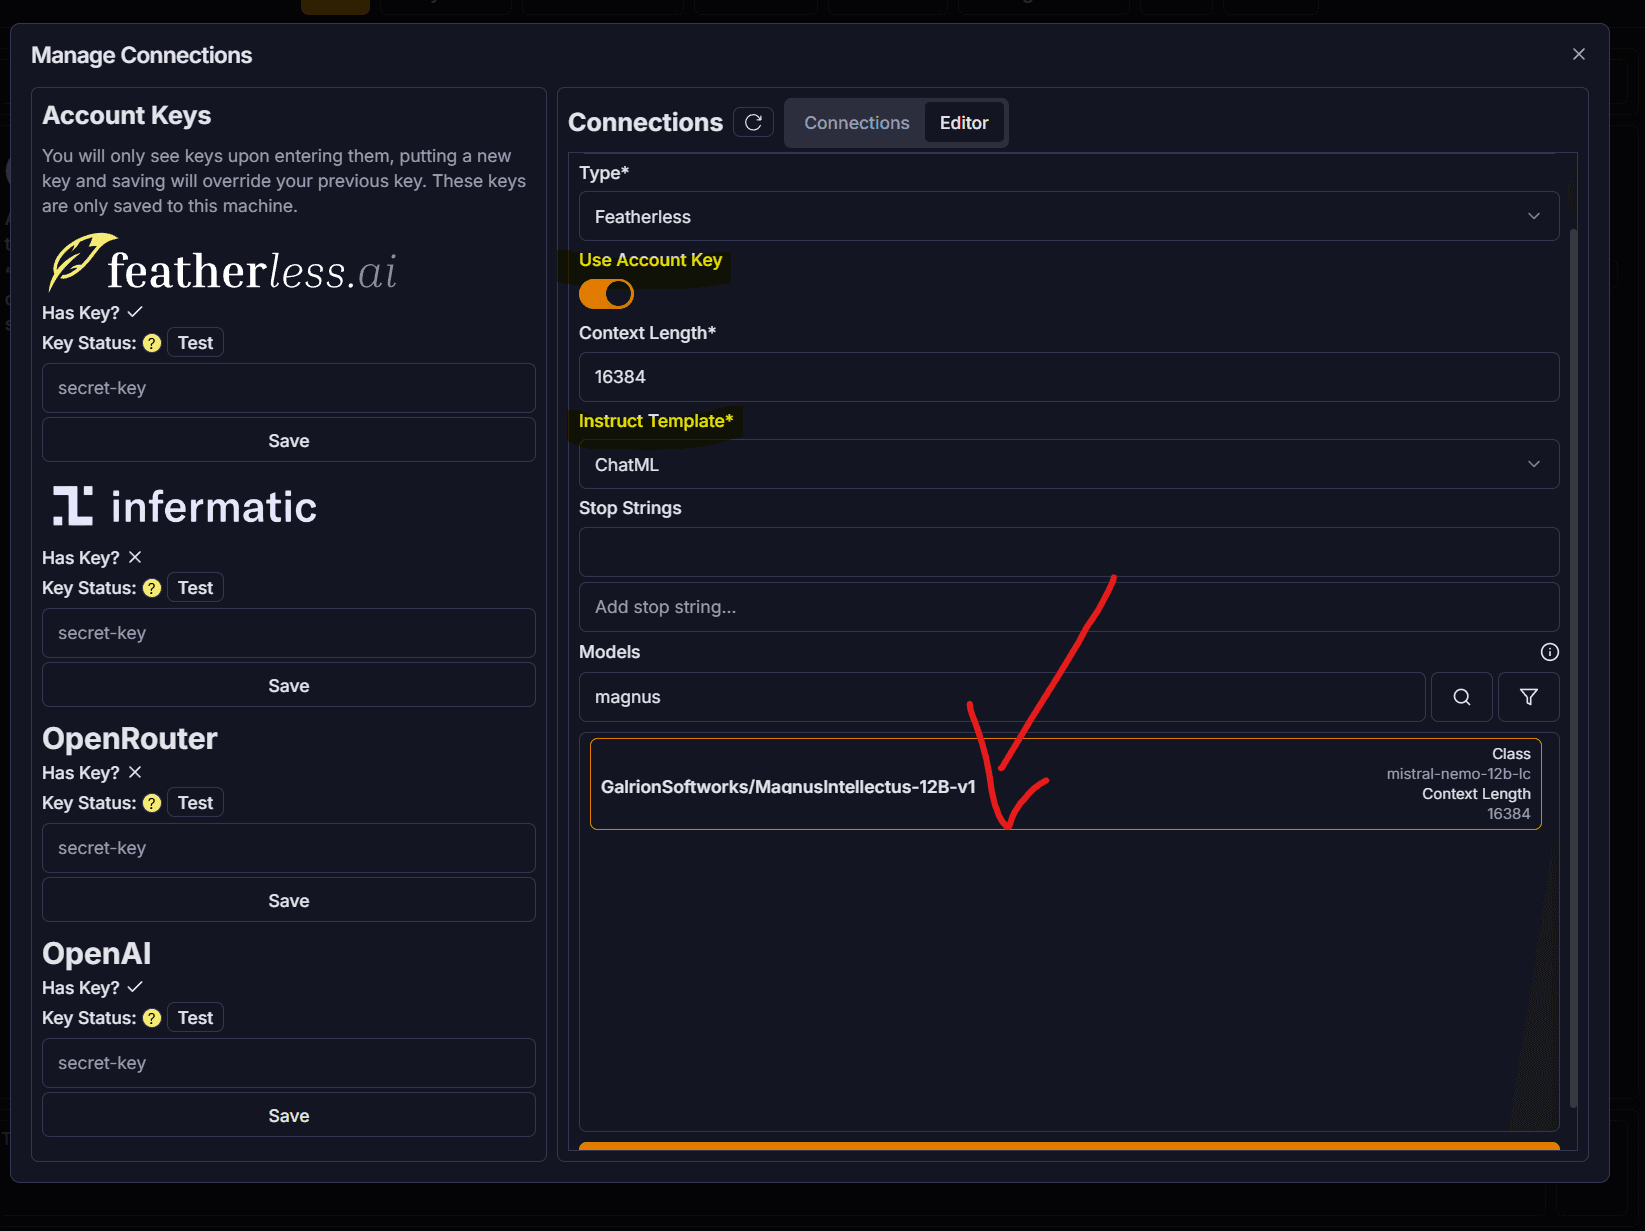Refresh the Connections list icon
Viewport: 1645px width, 1231px height.
coord(753,122)
